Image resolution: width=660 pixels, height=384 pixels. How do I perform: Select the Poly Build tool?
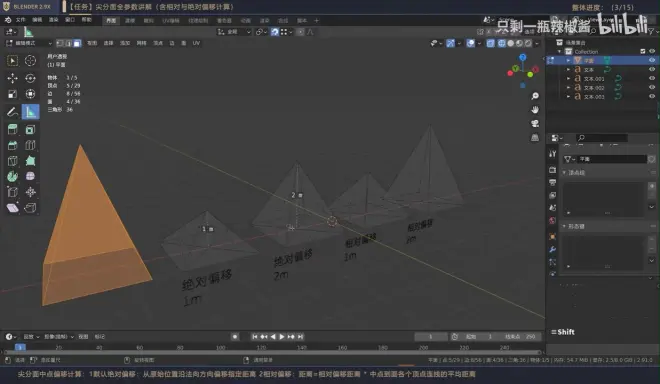30,161
